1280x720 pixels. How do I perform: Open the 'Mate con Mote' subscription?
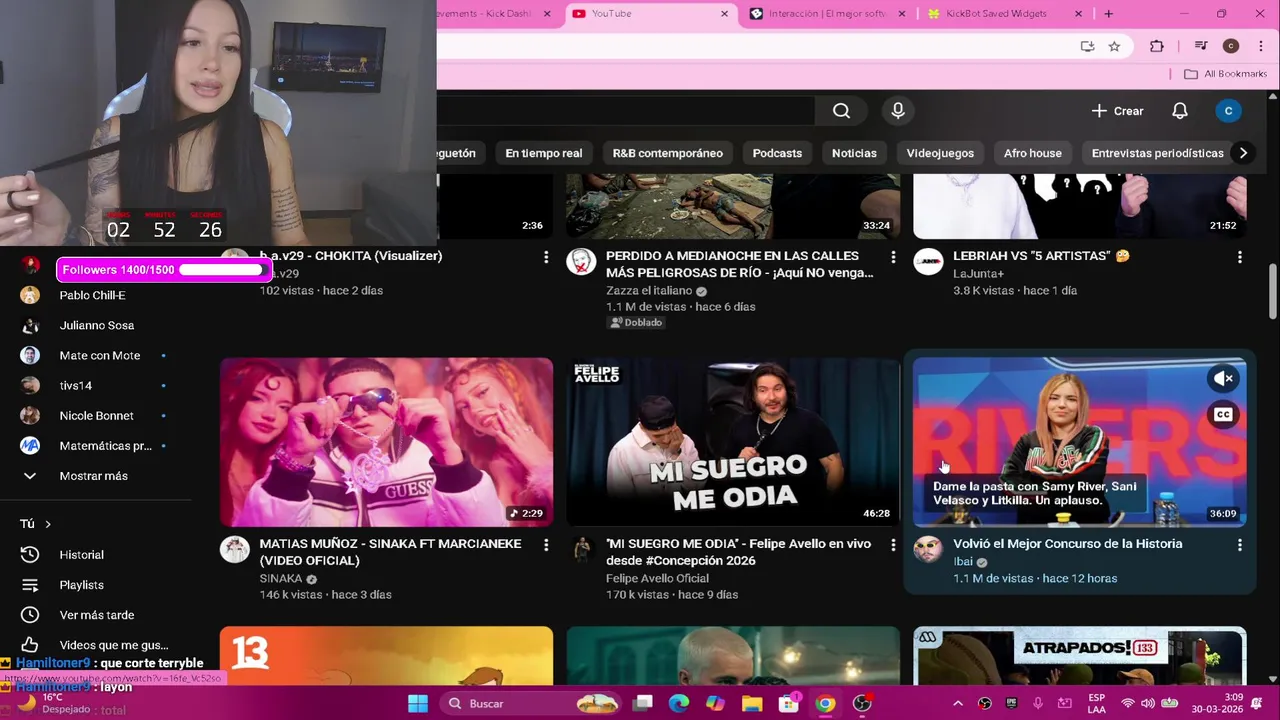99,355
